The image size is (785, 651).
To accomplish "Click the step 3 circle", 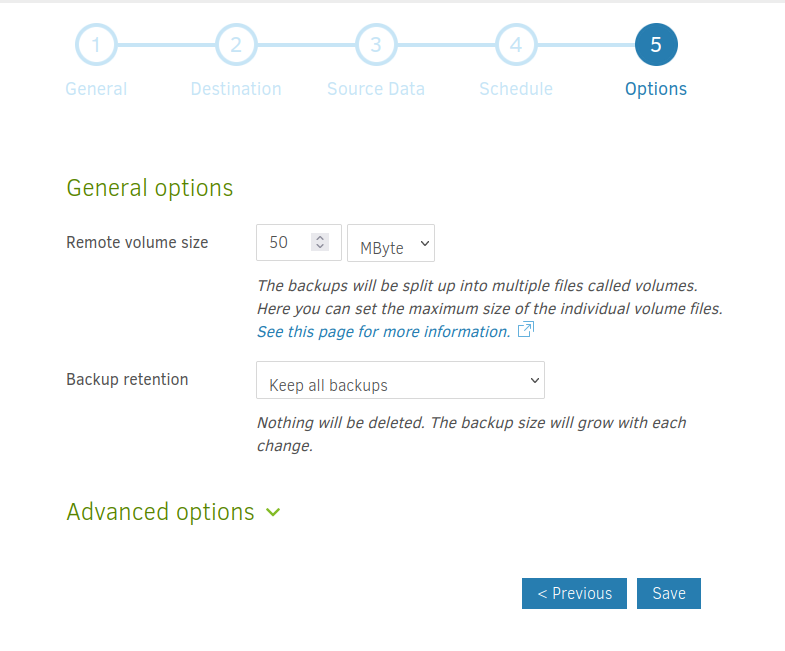I will pyautogui.click(x=376, y=44).
